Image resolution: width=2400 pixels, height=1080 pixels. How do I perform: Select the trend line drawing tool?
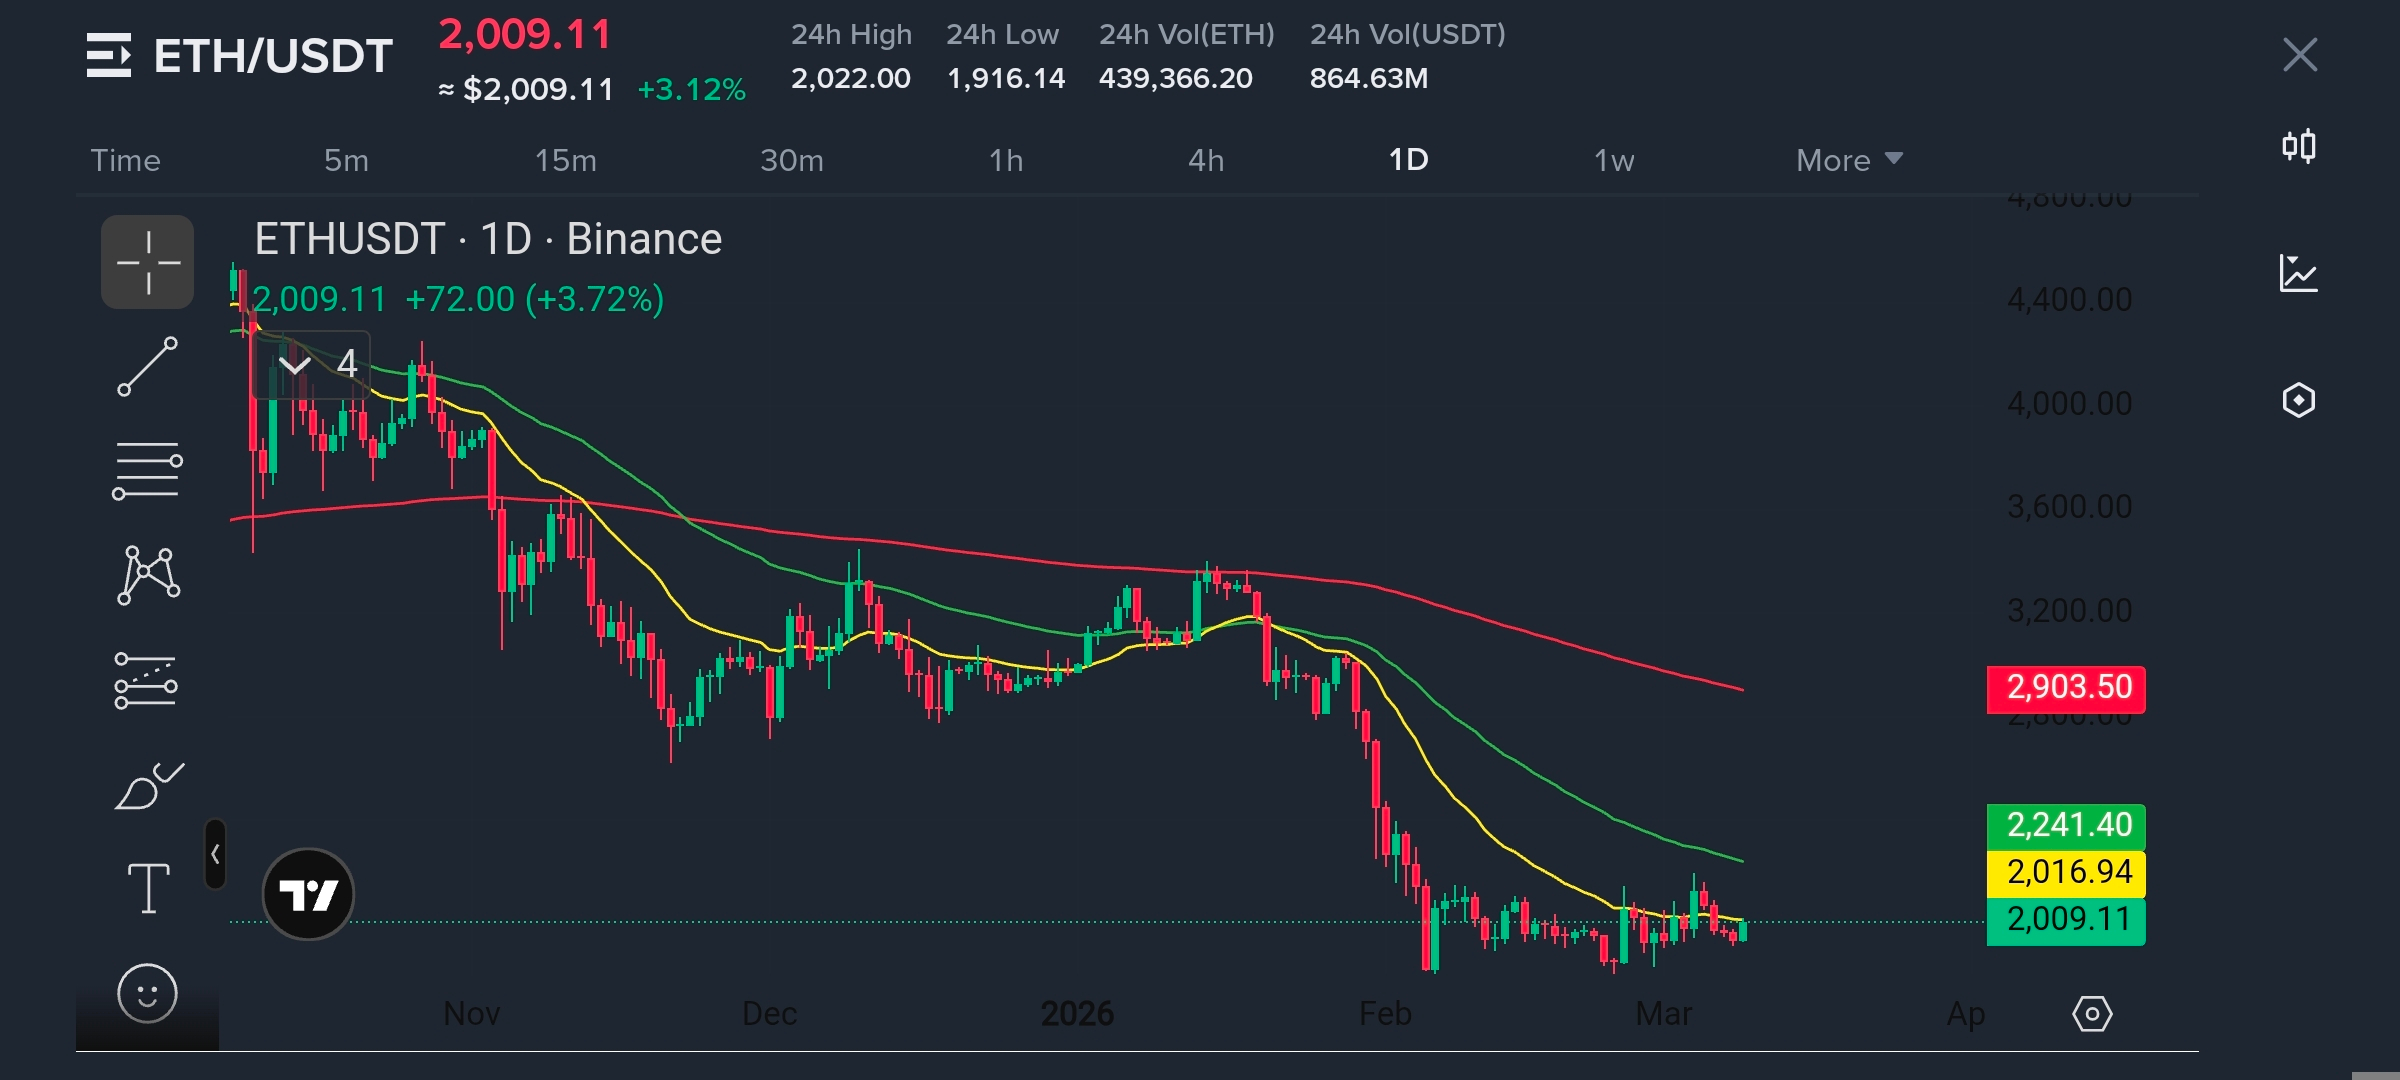coord(147,366)
